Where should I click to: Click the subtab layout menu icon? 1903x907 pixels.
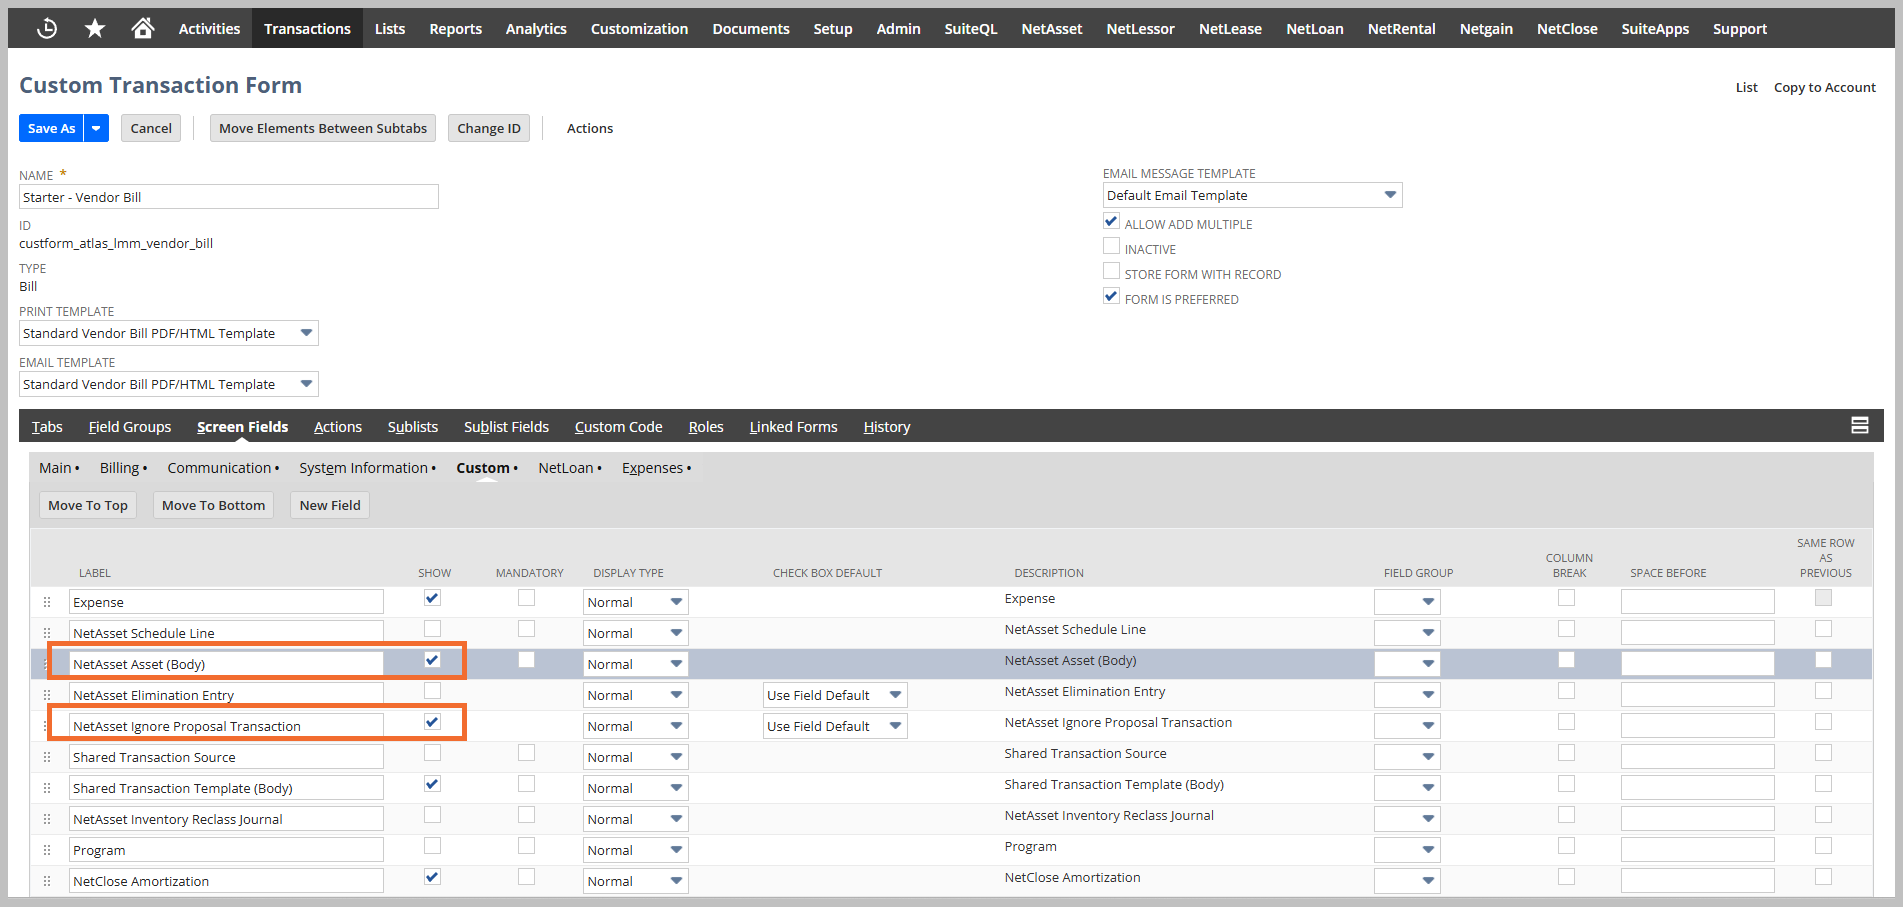coord(1859,426)
